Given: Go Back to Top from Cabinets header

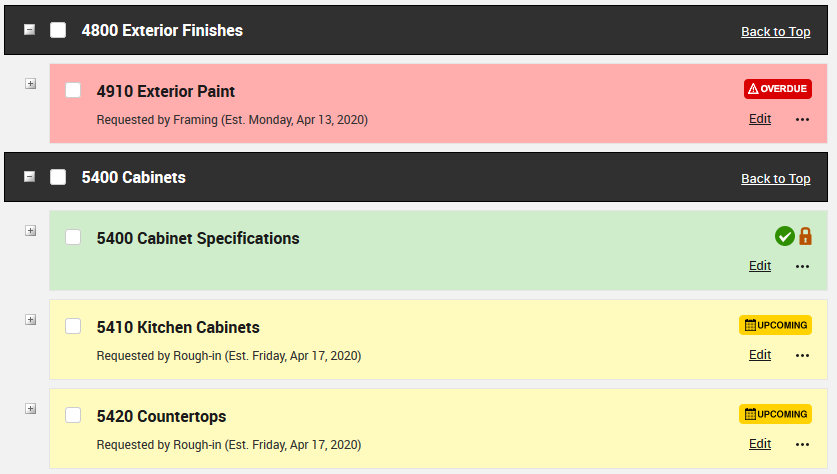Looking at the screenshot, I should (775, 179).
